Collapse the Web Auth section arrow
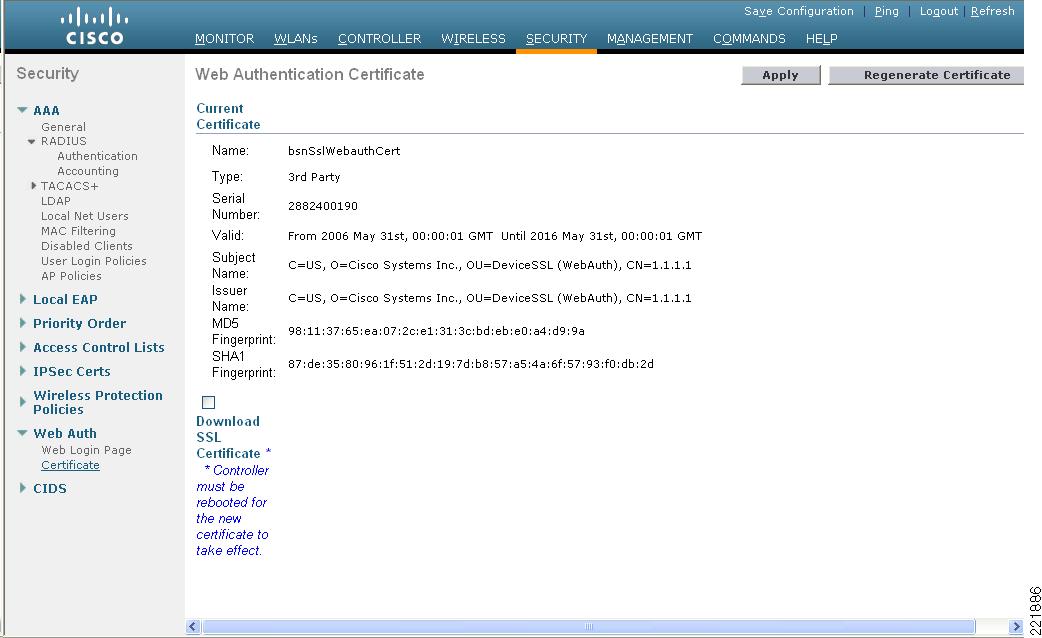This screenshot has width=1042, height=638. click(x=22, y=433)
